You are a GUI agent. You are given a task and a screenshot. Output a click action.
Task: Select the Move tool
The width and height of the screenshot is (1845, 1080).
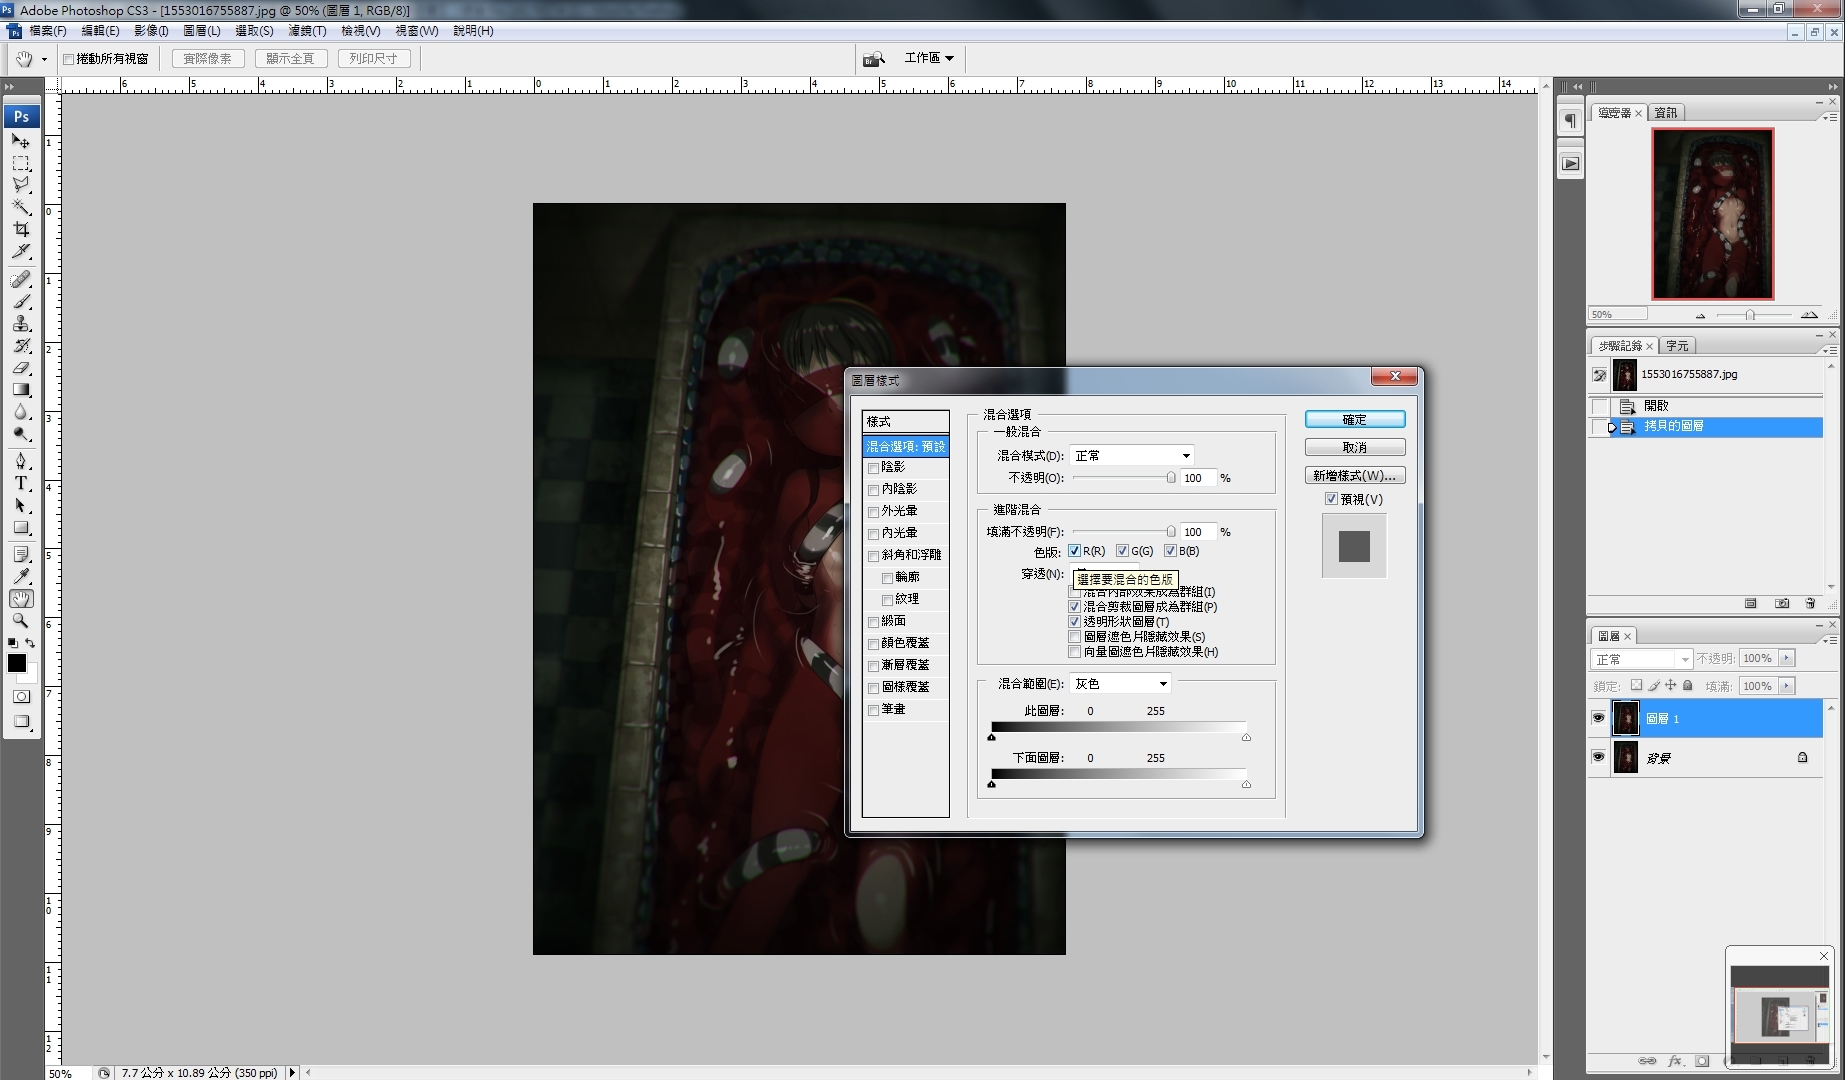pos(21,141)
